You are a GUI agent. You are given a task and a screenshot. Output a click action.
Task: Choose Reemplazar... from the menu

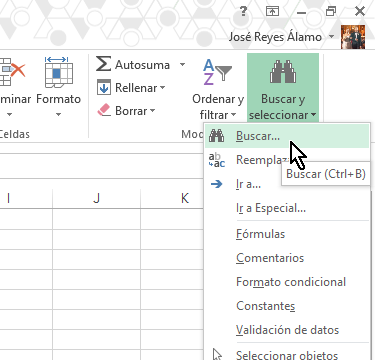point(287,160)
